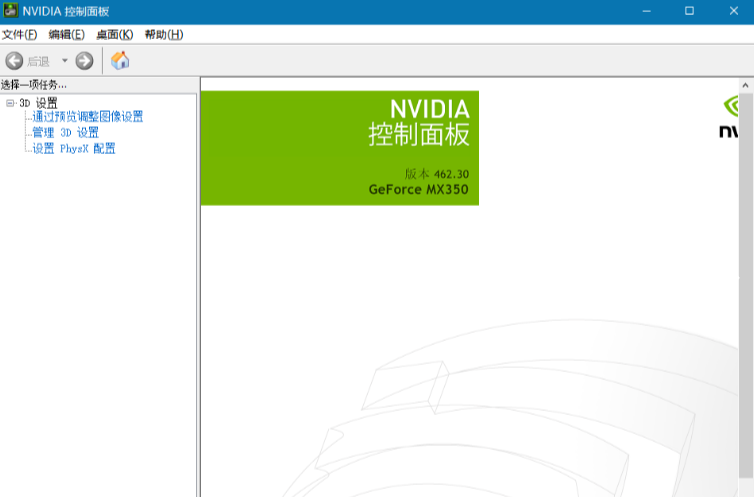Click the 选择一项任务... header text
754x497 pixels.
34,85
